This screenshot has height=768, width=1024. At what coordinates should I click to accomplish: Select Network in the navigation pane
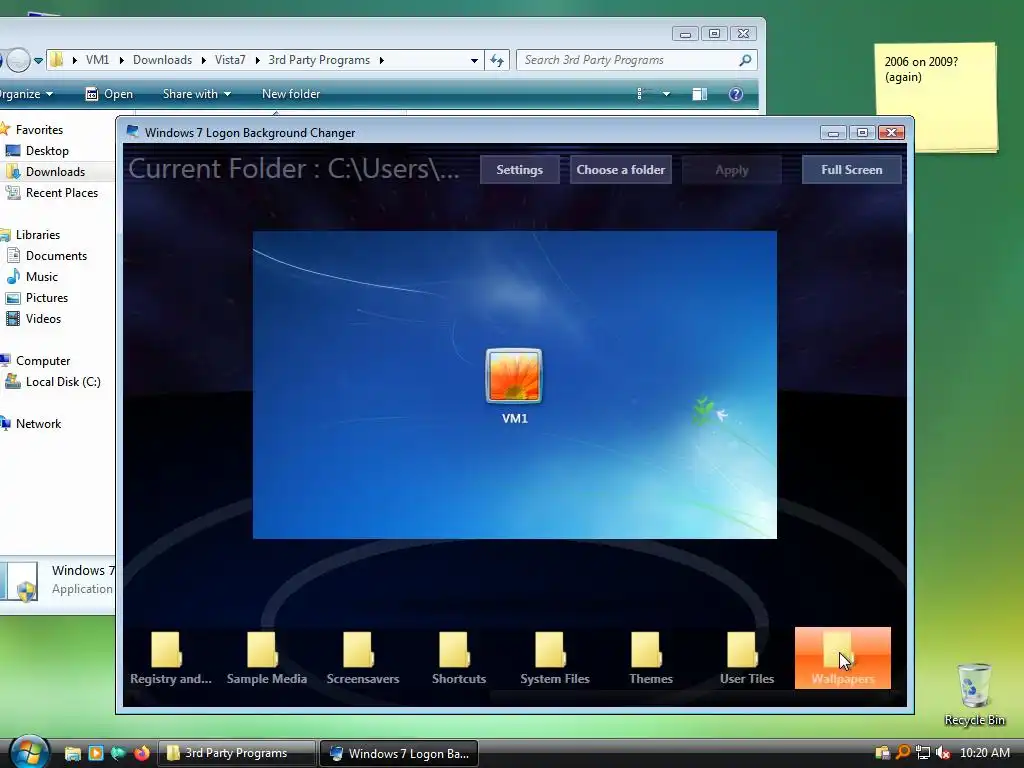click(x=38, y=423)
